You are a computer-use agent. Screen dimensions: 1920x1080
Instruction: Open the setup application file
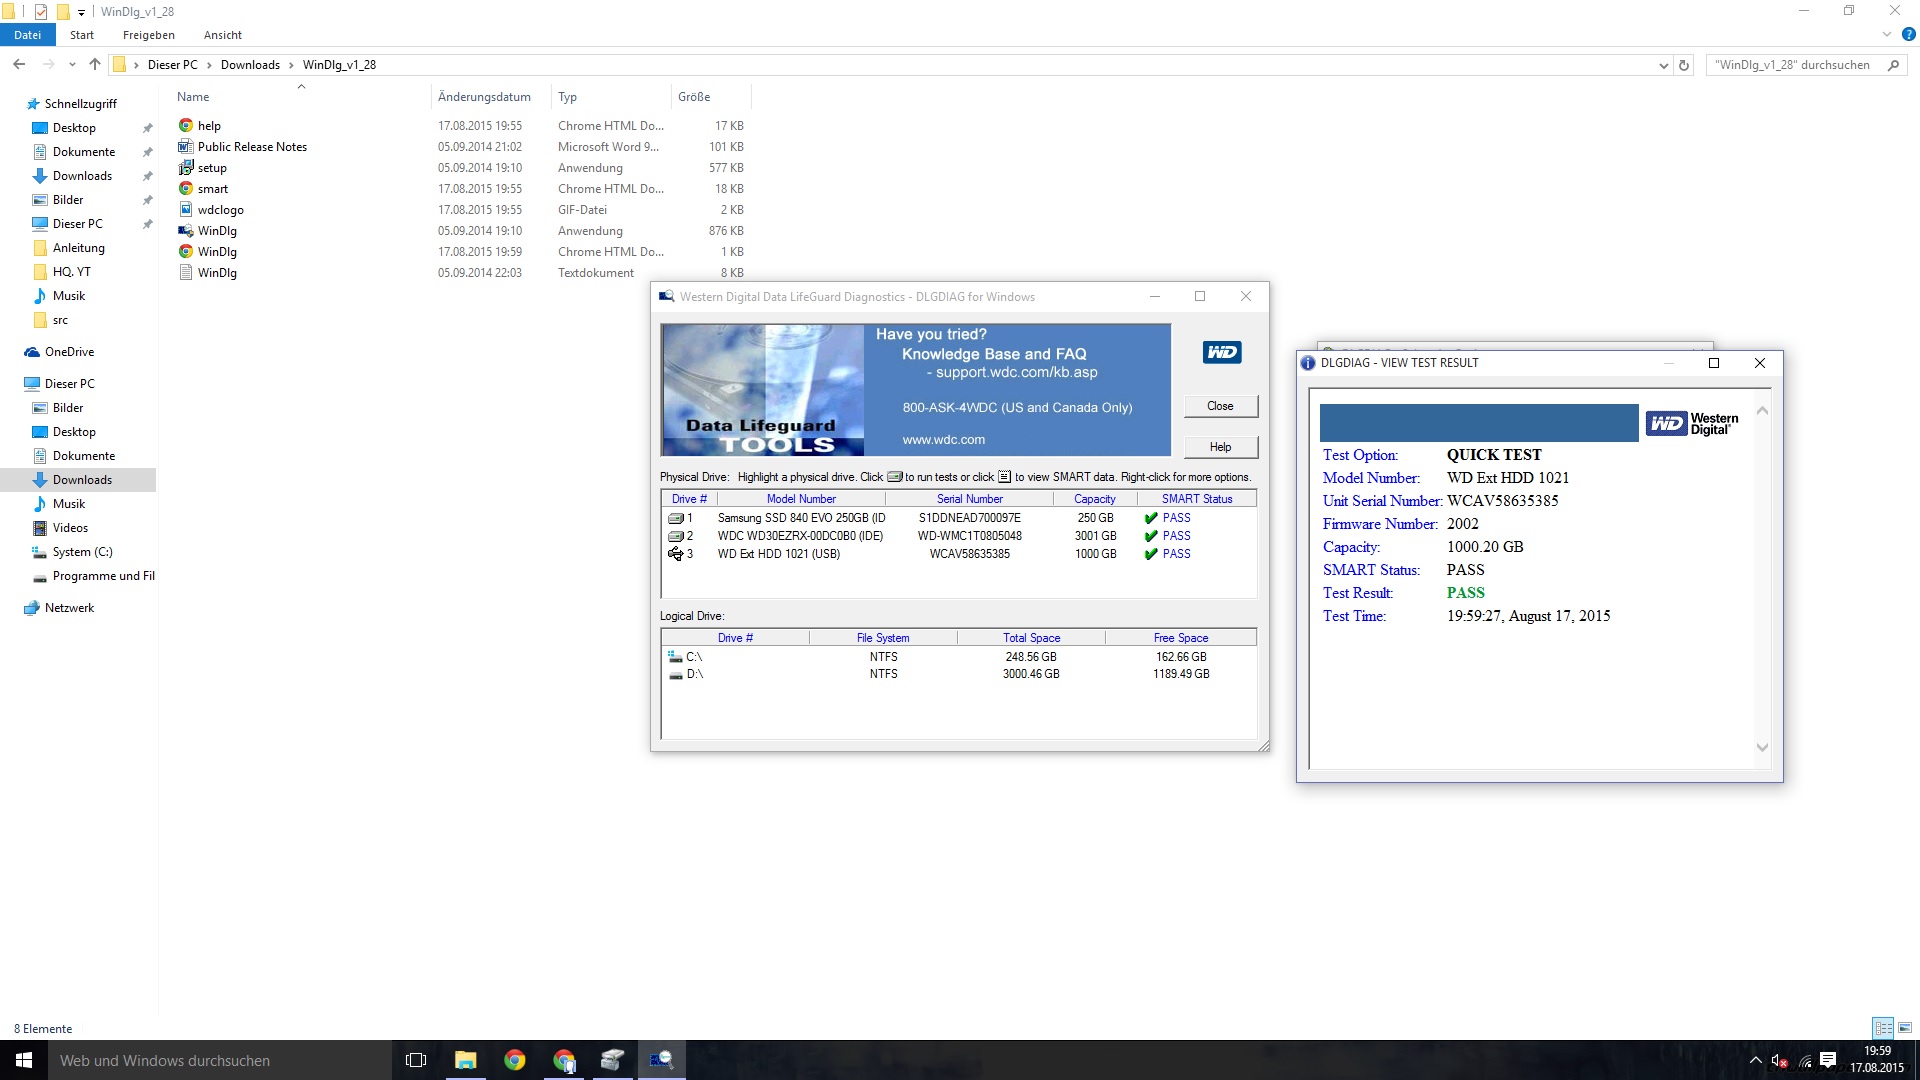click(x=212, y=168)
